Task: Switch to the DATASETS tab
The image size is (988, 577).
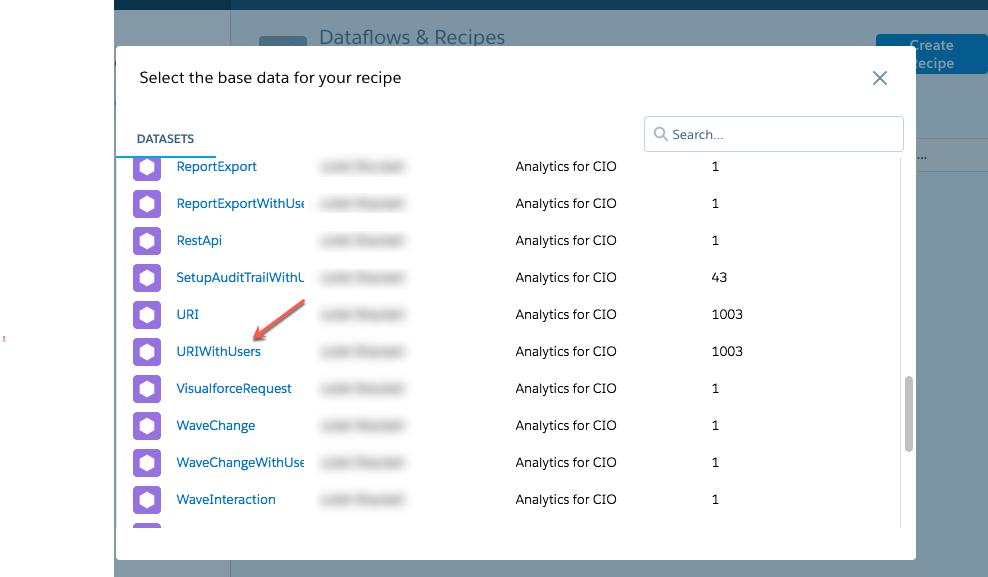Action: coord(166,139)
